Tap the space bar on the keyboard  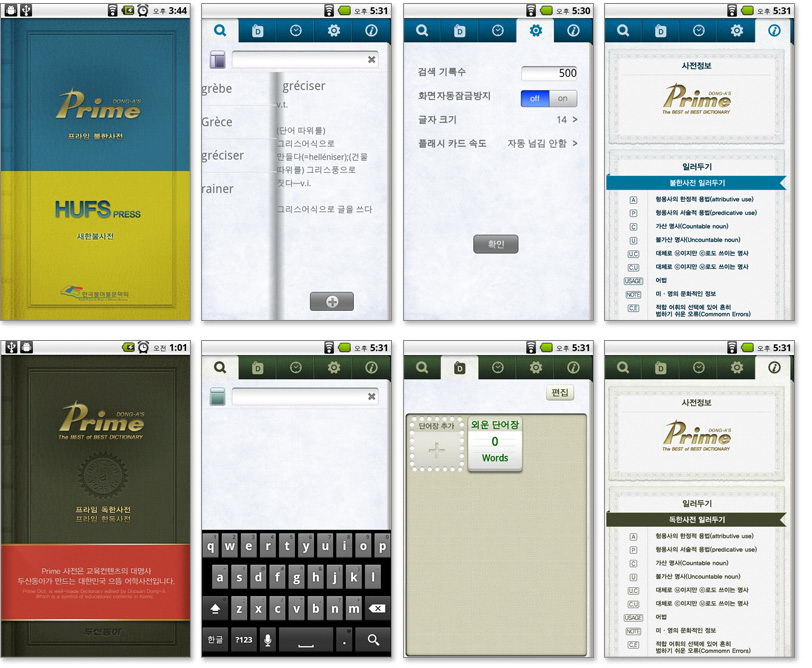(306, 640)
